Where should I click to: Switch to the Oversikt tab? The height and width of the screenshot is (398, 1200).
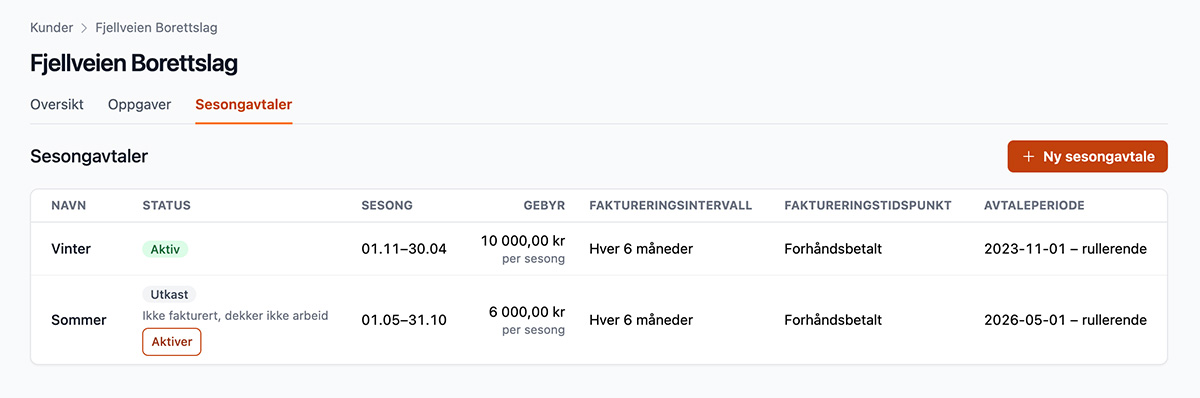(57, 104)
